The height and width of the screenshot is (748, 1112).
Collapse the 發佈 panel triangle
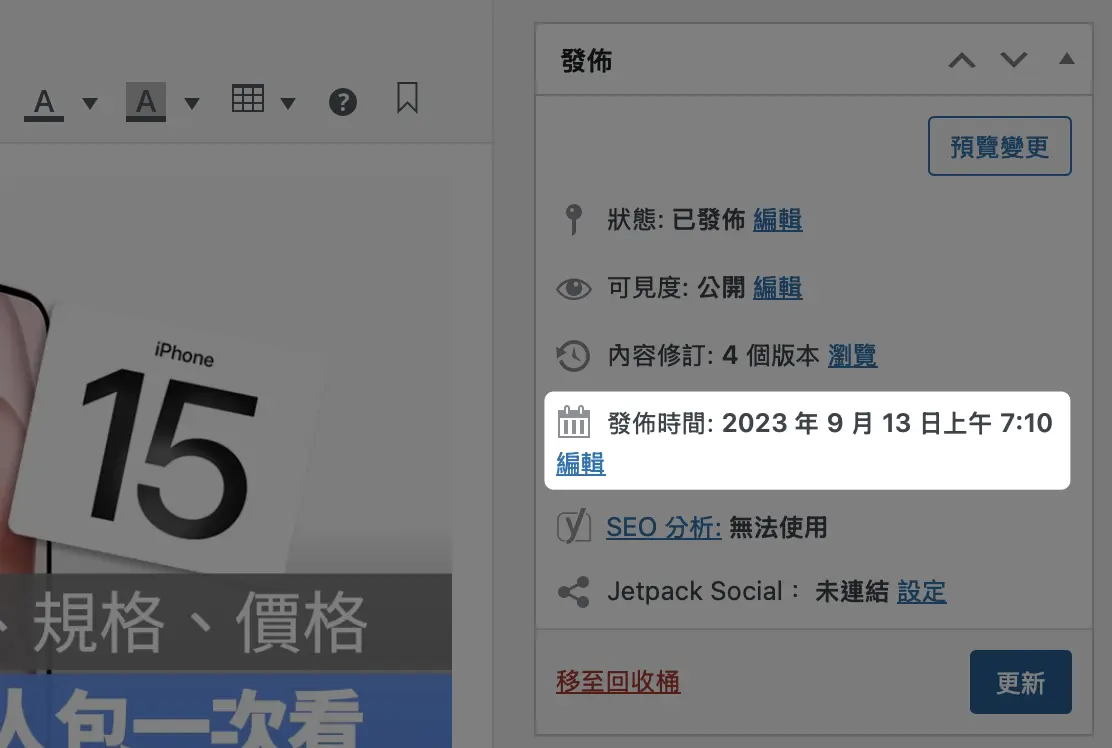1067,58
